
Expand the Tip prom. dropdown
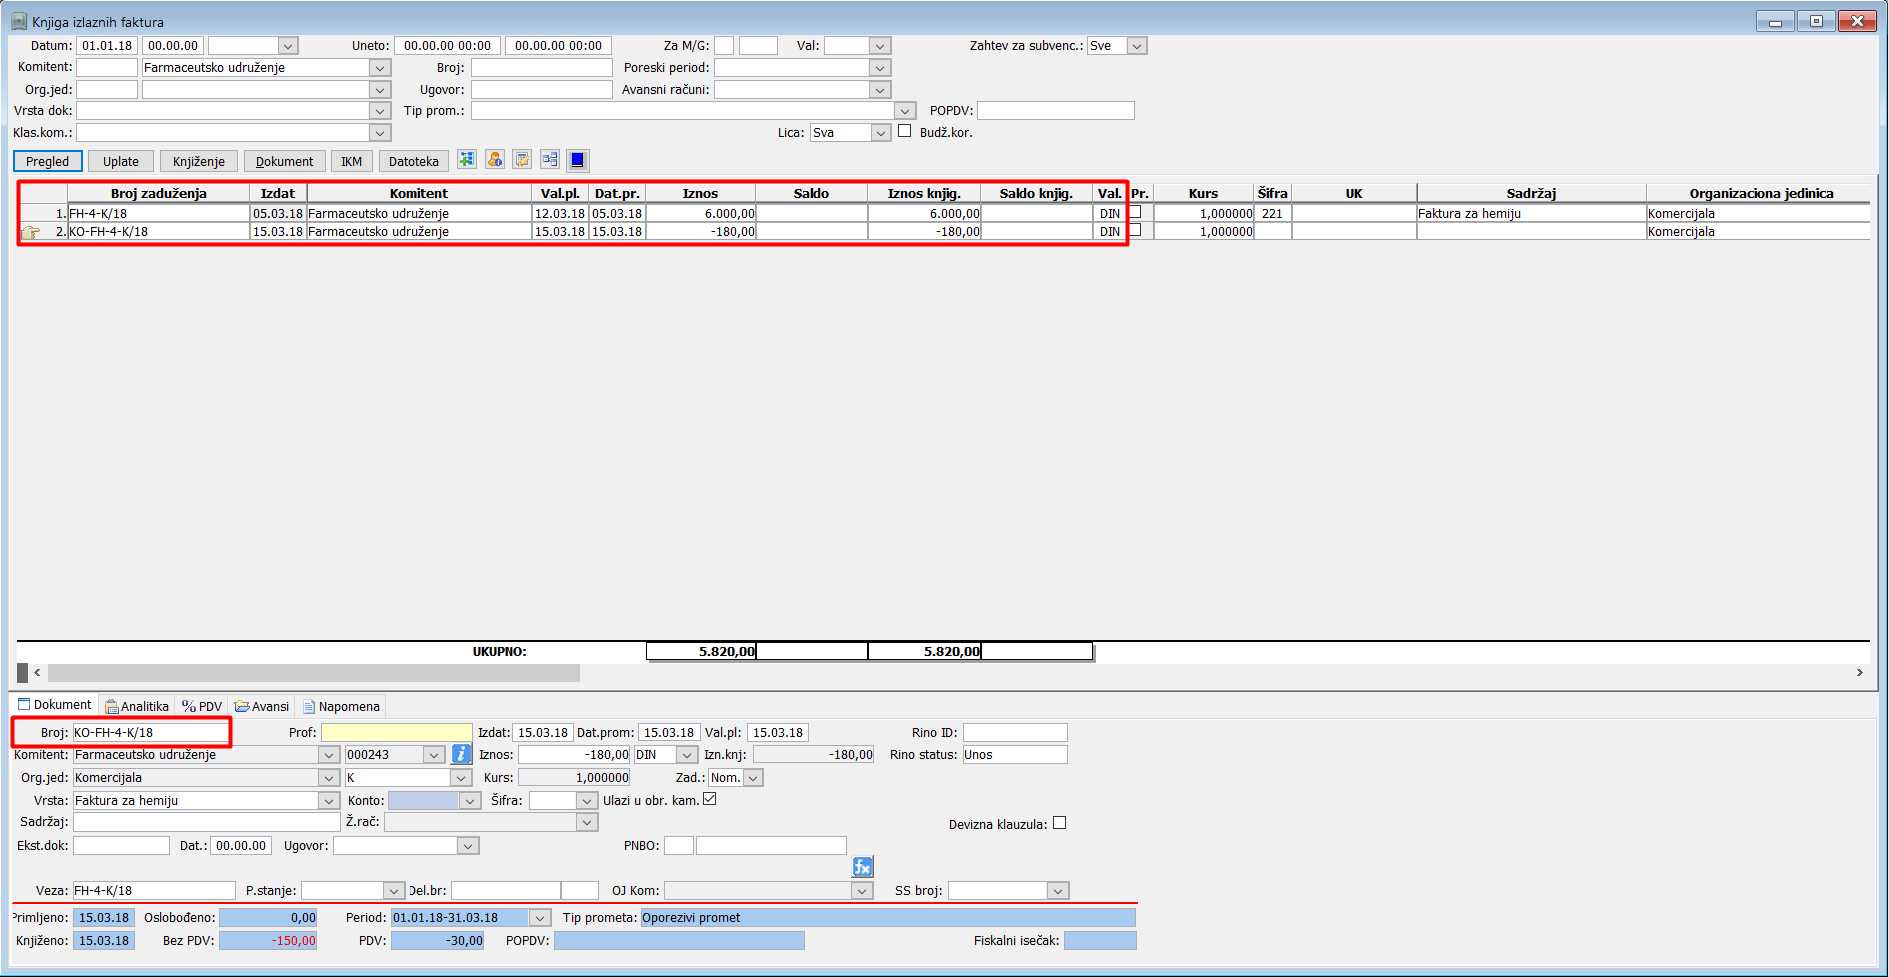tap(905, 111)
